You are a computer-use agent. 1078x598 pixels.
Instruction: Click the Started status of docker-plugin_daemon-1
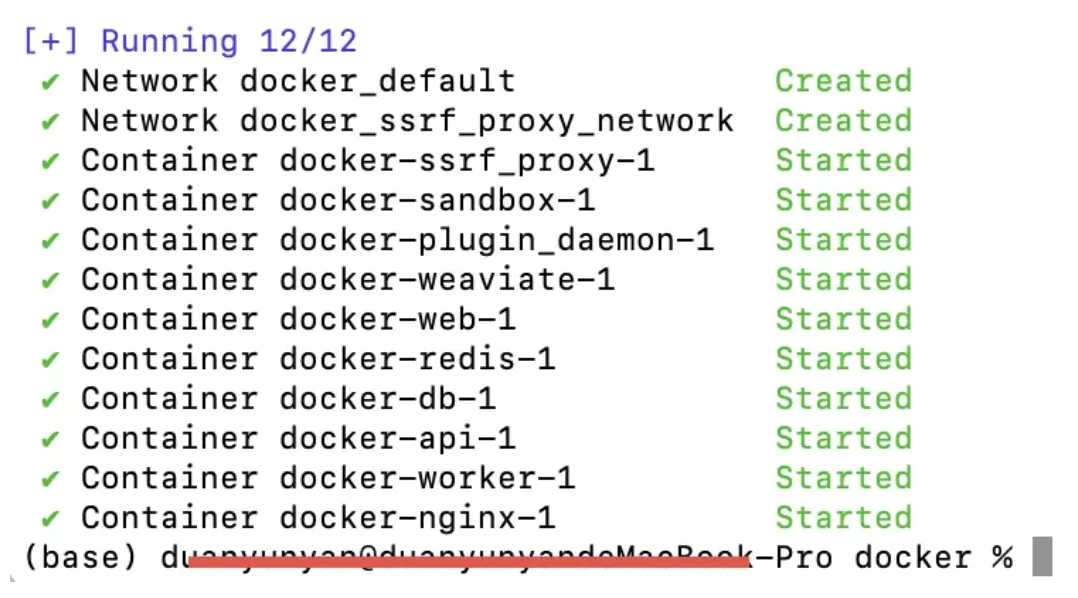coord(843,240)
